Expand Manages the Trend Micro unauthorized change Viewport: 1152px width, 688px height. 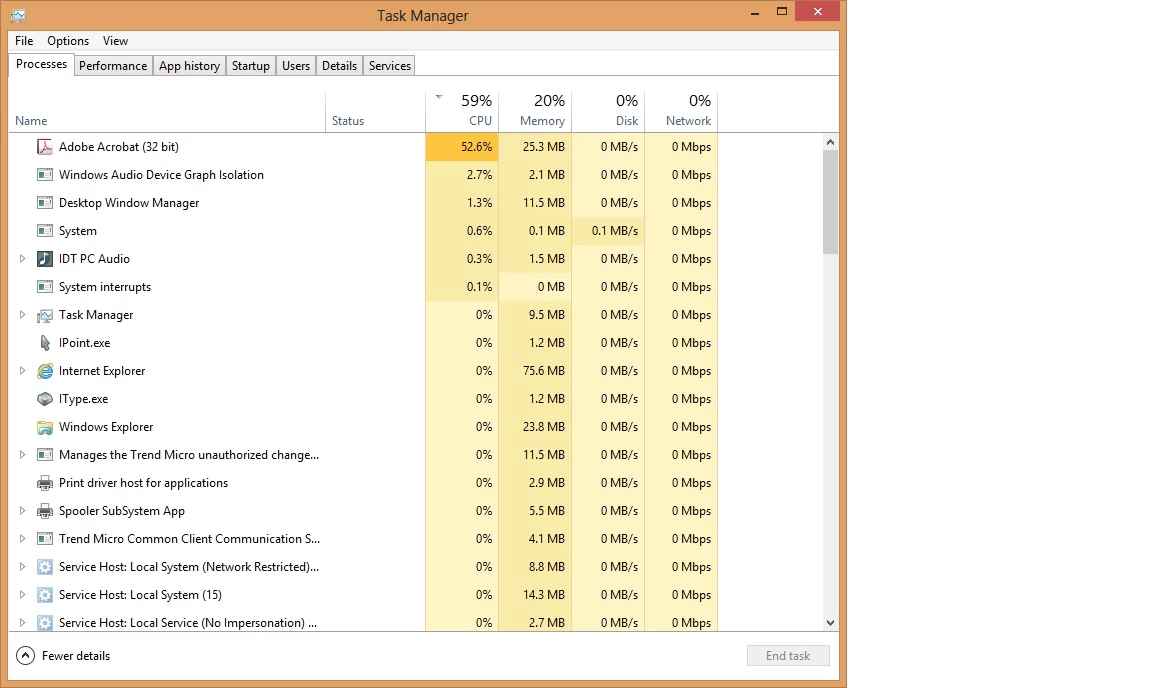22,455
